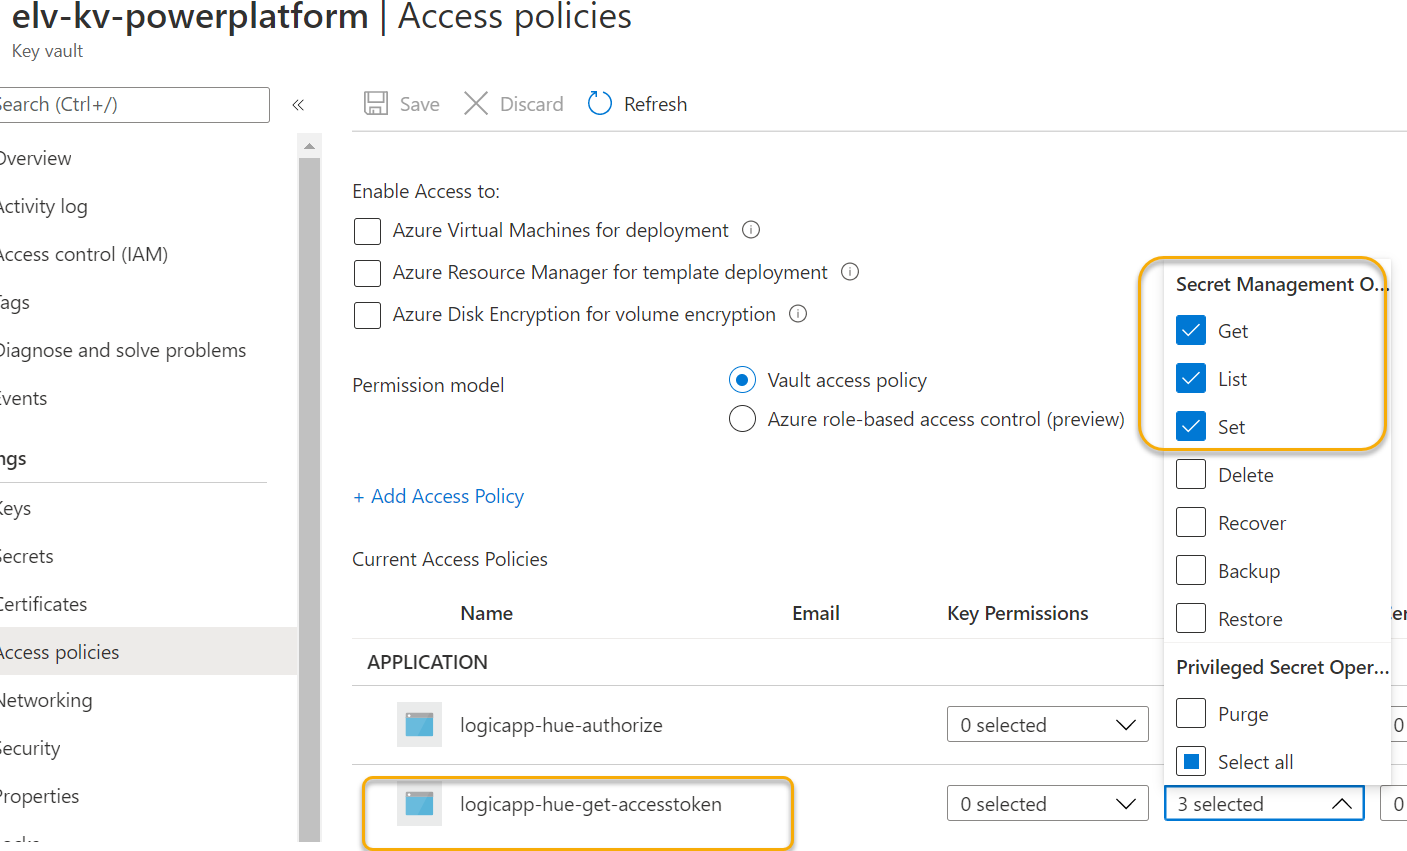Click the Save button label

(420, 104)
